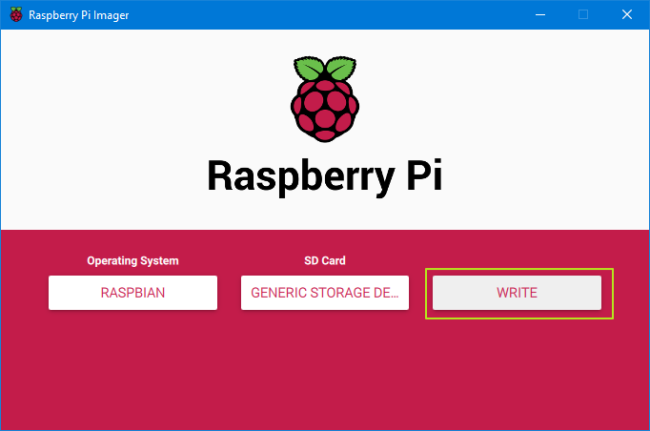
Task: Open the RASPBIAN operating system chooser
Action: coord(133,293)
